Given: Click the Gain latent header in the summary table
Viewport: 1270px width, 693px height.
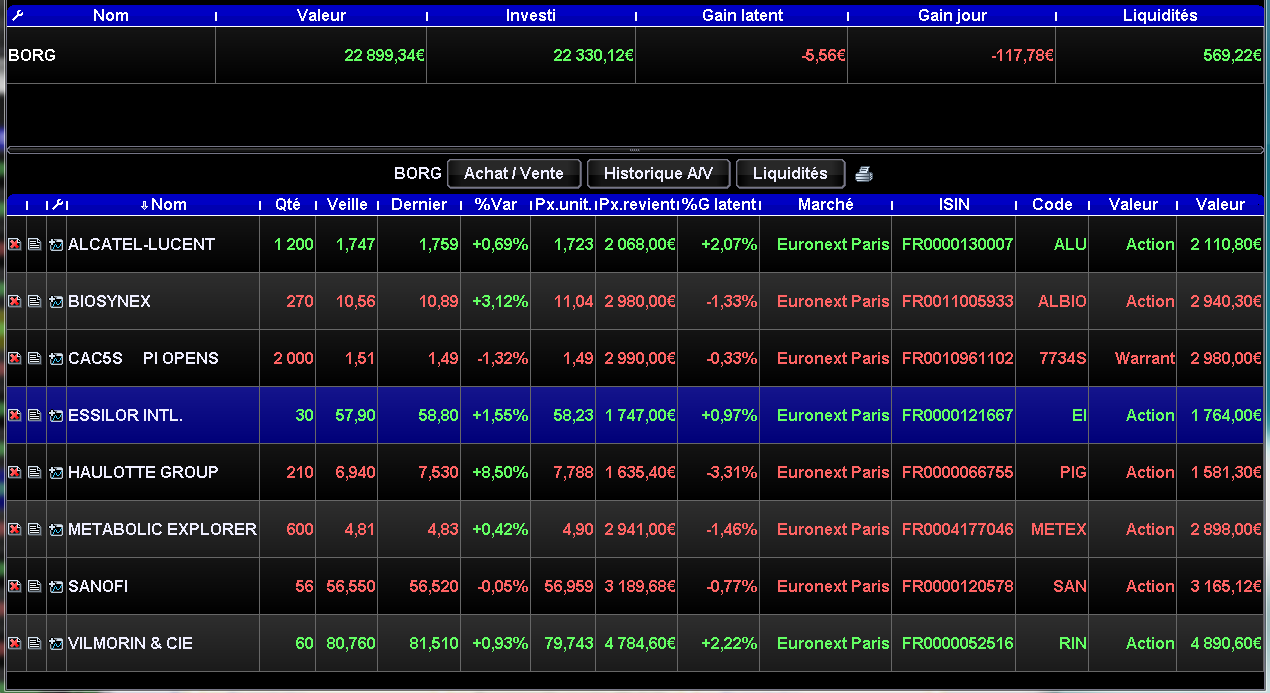Looking at the screenshot, I should pos(742,15).
